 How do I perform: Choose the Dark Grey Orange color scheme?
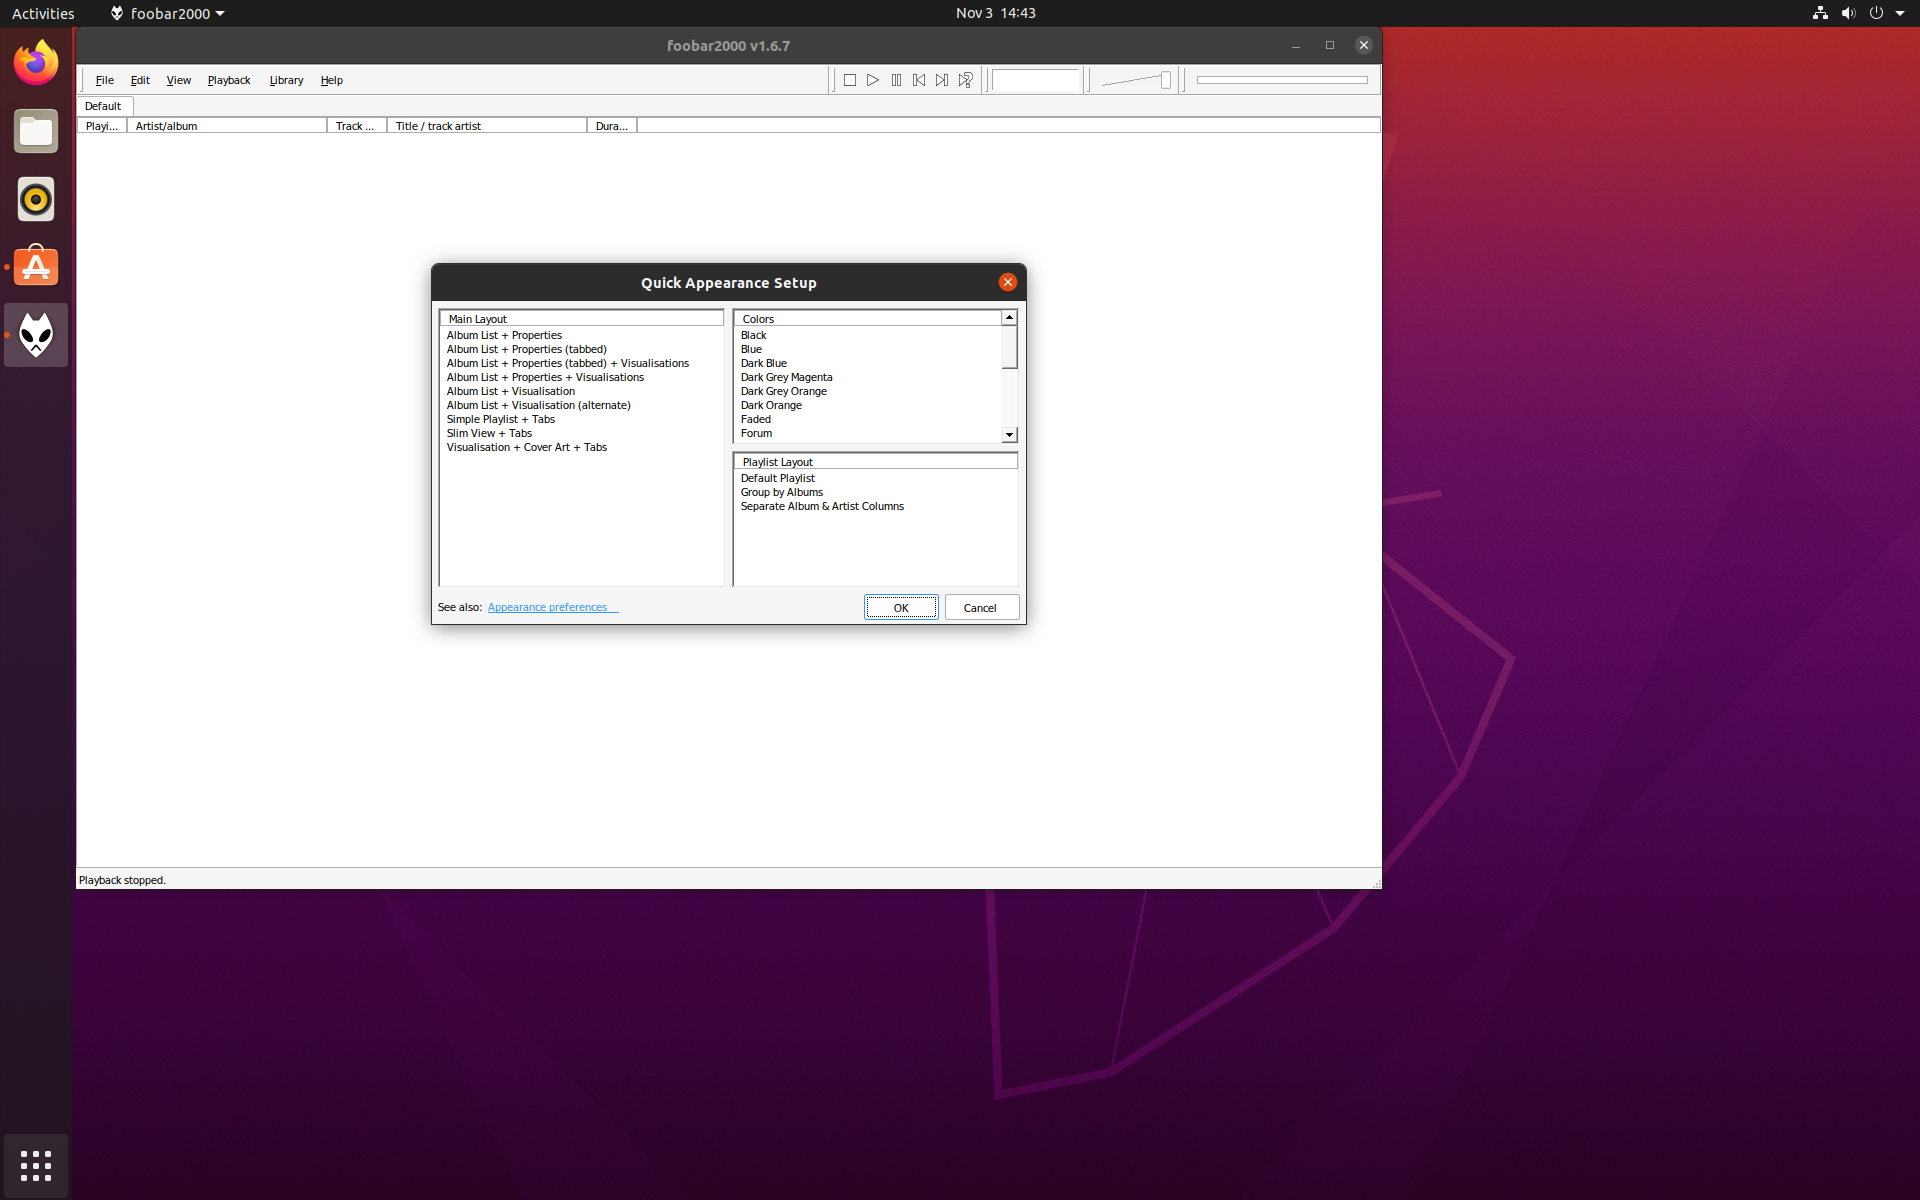pyautogui.click(x=783, y=391)
